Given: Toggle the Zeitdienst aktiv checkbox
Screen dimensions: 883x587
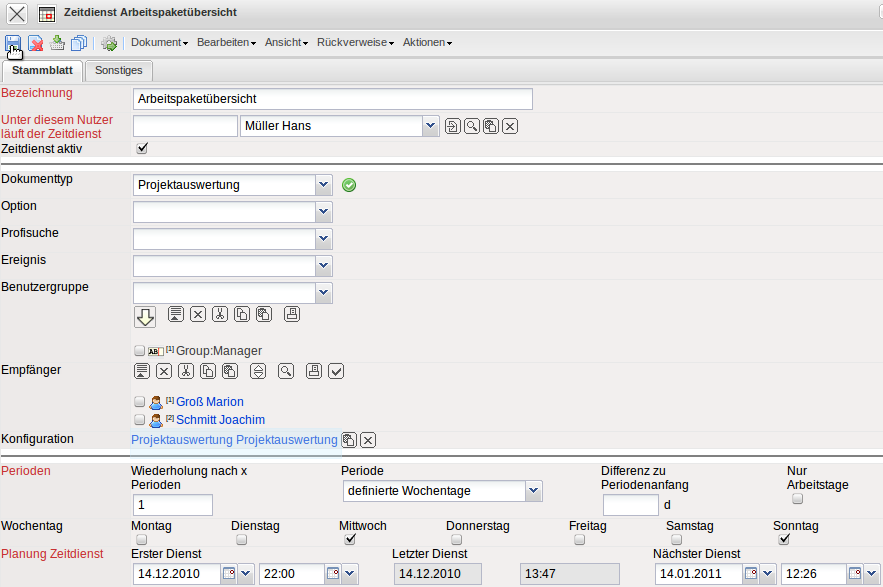Looking at the screenshot, I should pyautogui.click(x=142, y=149).
